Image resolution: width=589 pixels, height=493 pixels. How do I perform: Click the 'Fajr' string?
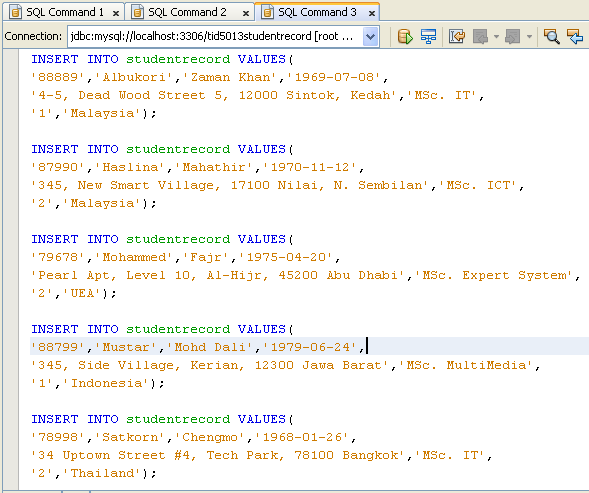[x=210, y=257]
